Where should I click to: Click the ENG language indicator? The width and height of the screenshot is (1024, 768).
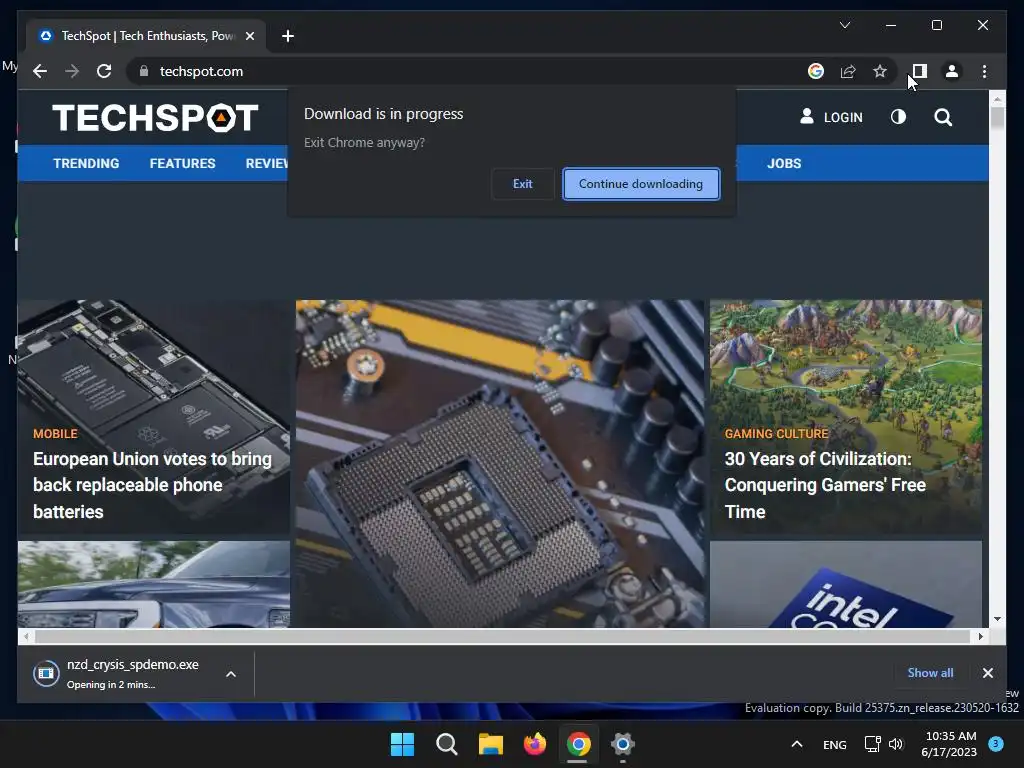pyautogui.click(x=835, y=744)
